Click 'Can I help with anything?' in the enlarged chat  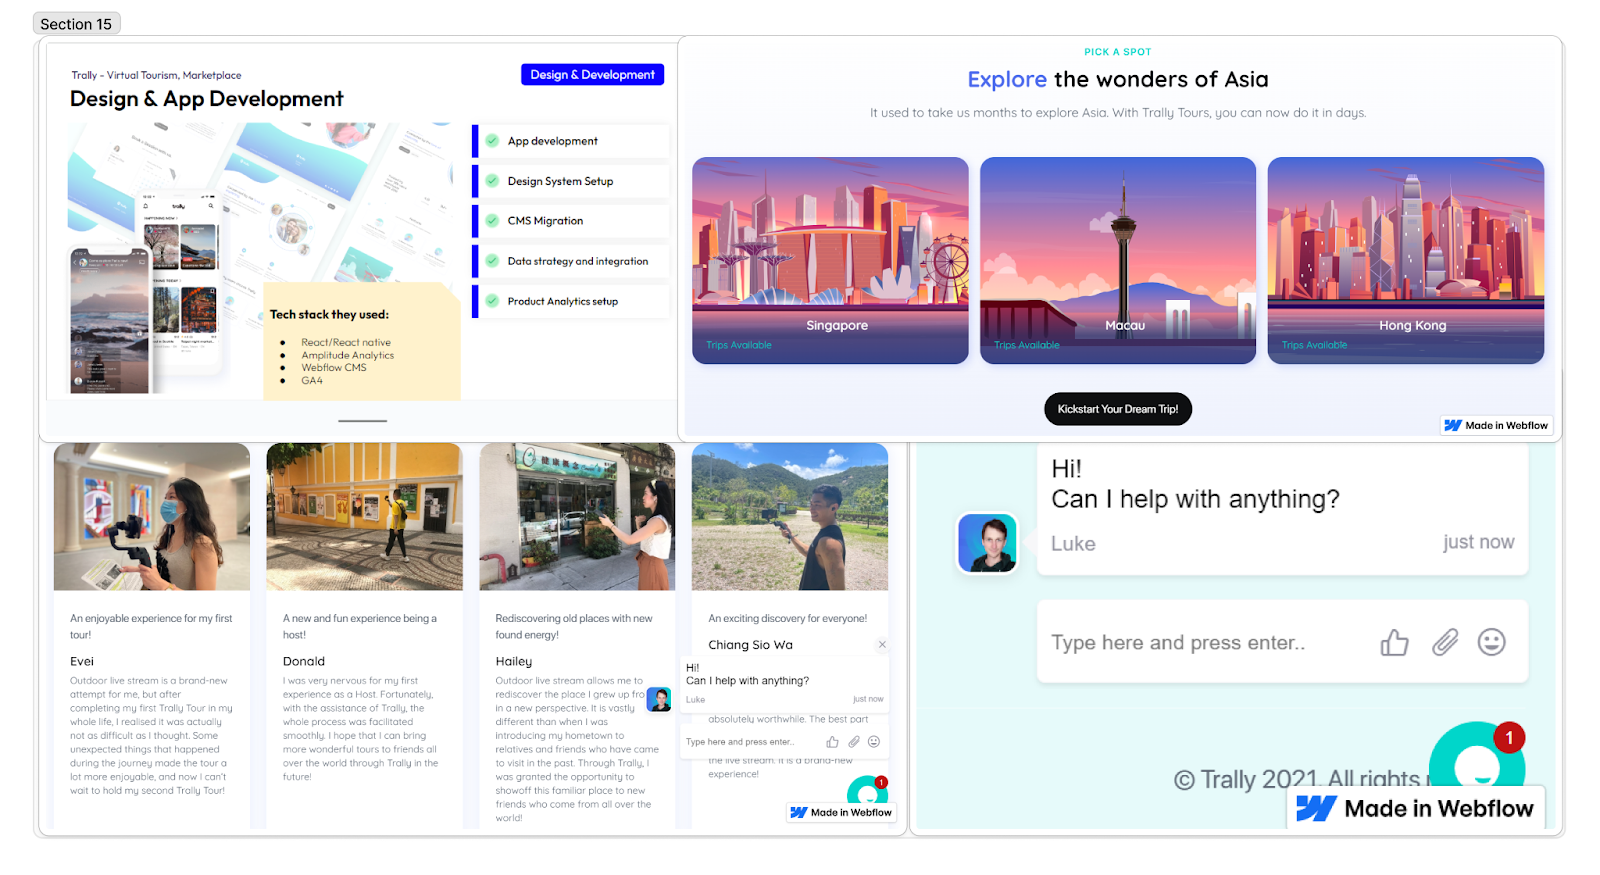tap(1195, 499)
